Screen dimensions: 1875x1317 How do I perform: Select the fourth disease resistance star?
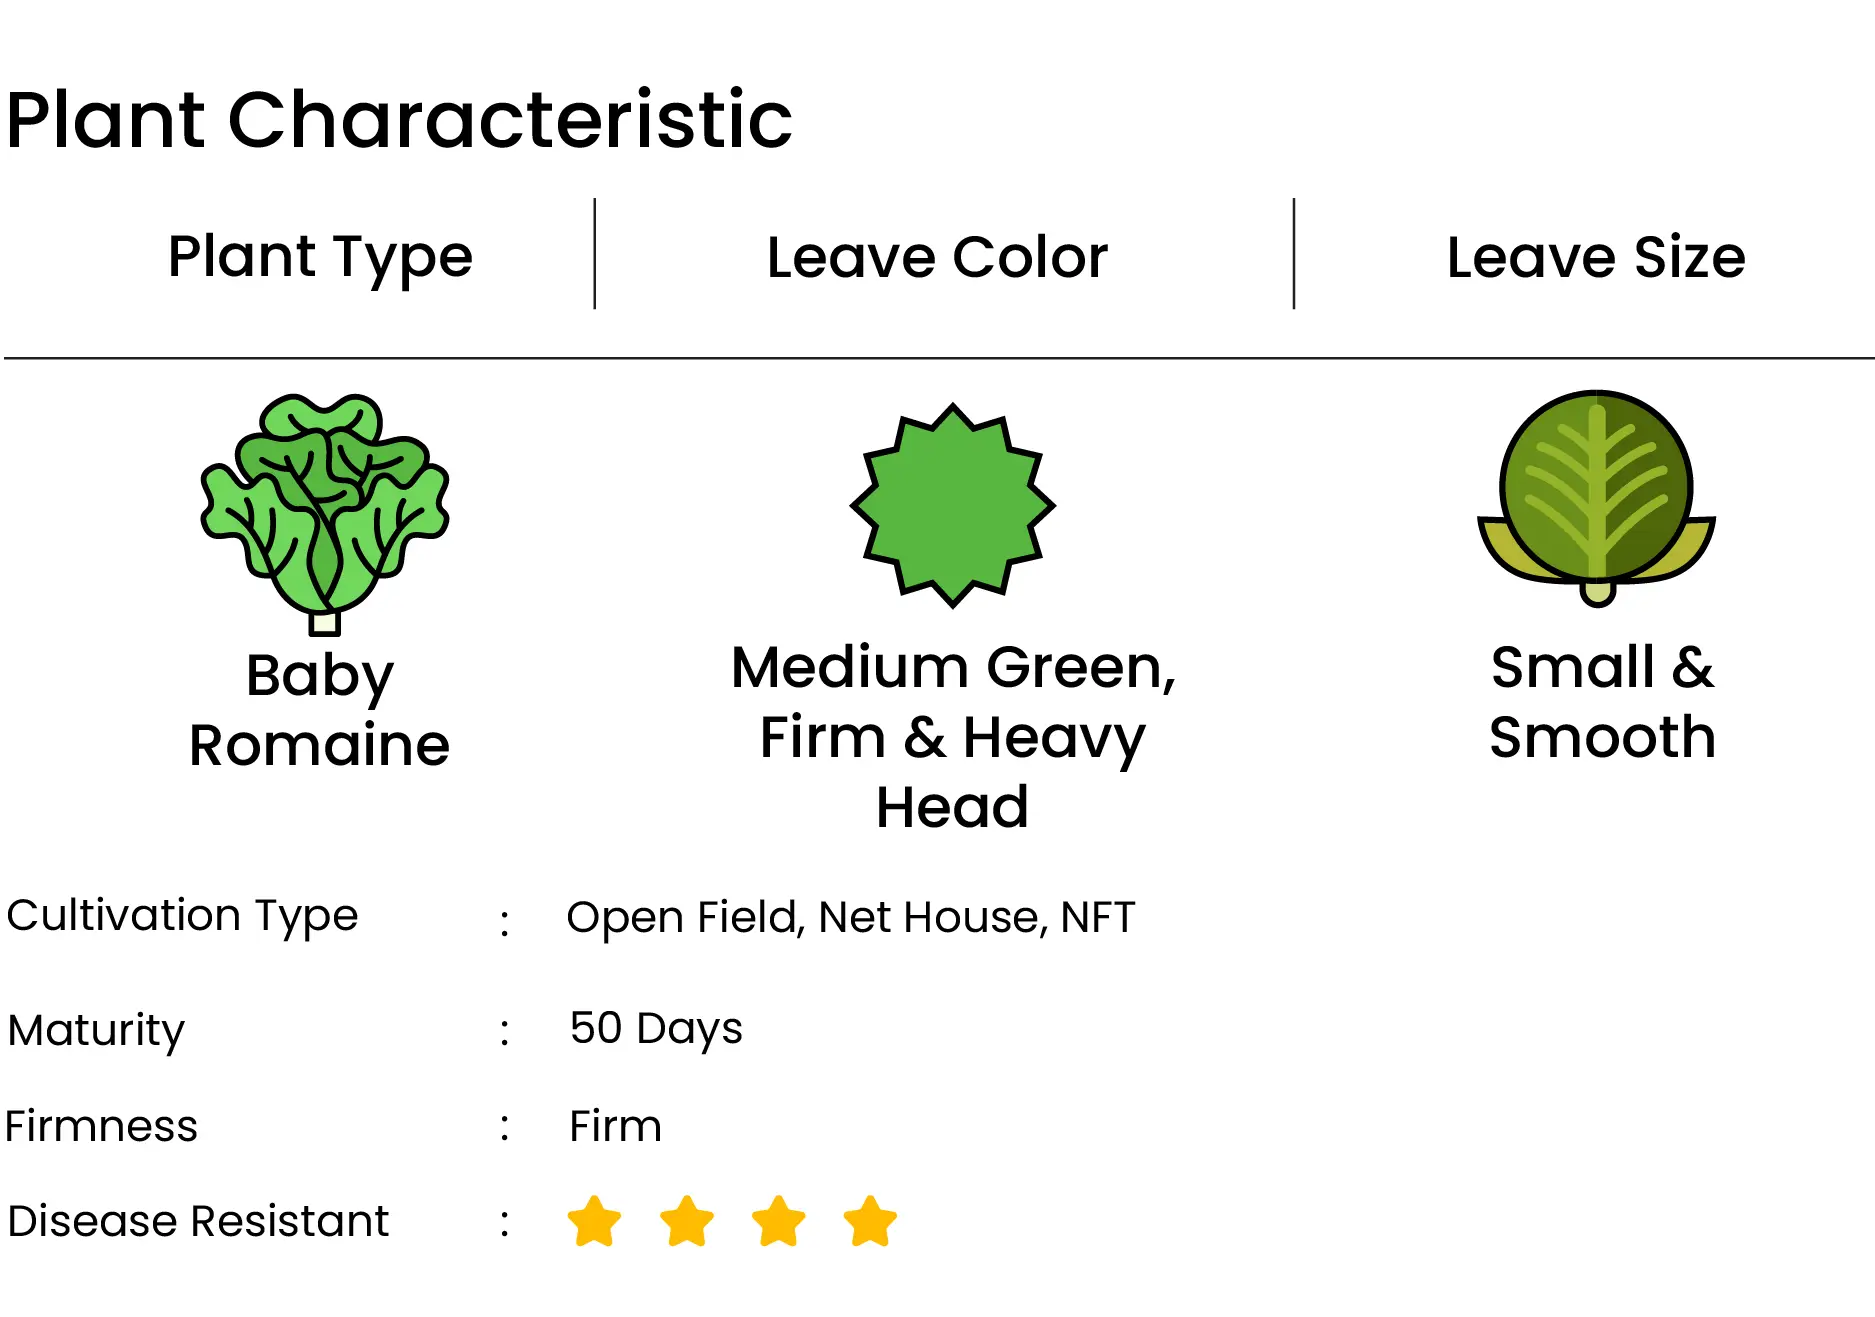coord(870,1221)
